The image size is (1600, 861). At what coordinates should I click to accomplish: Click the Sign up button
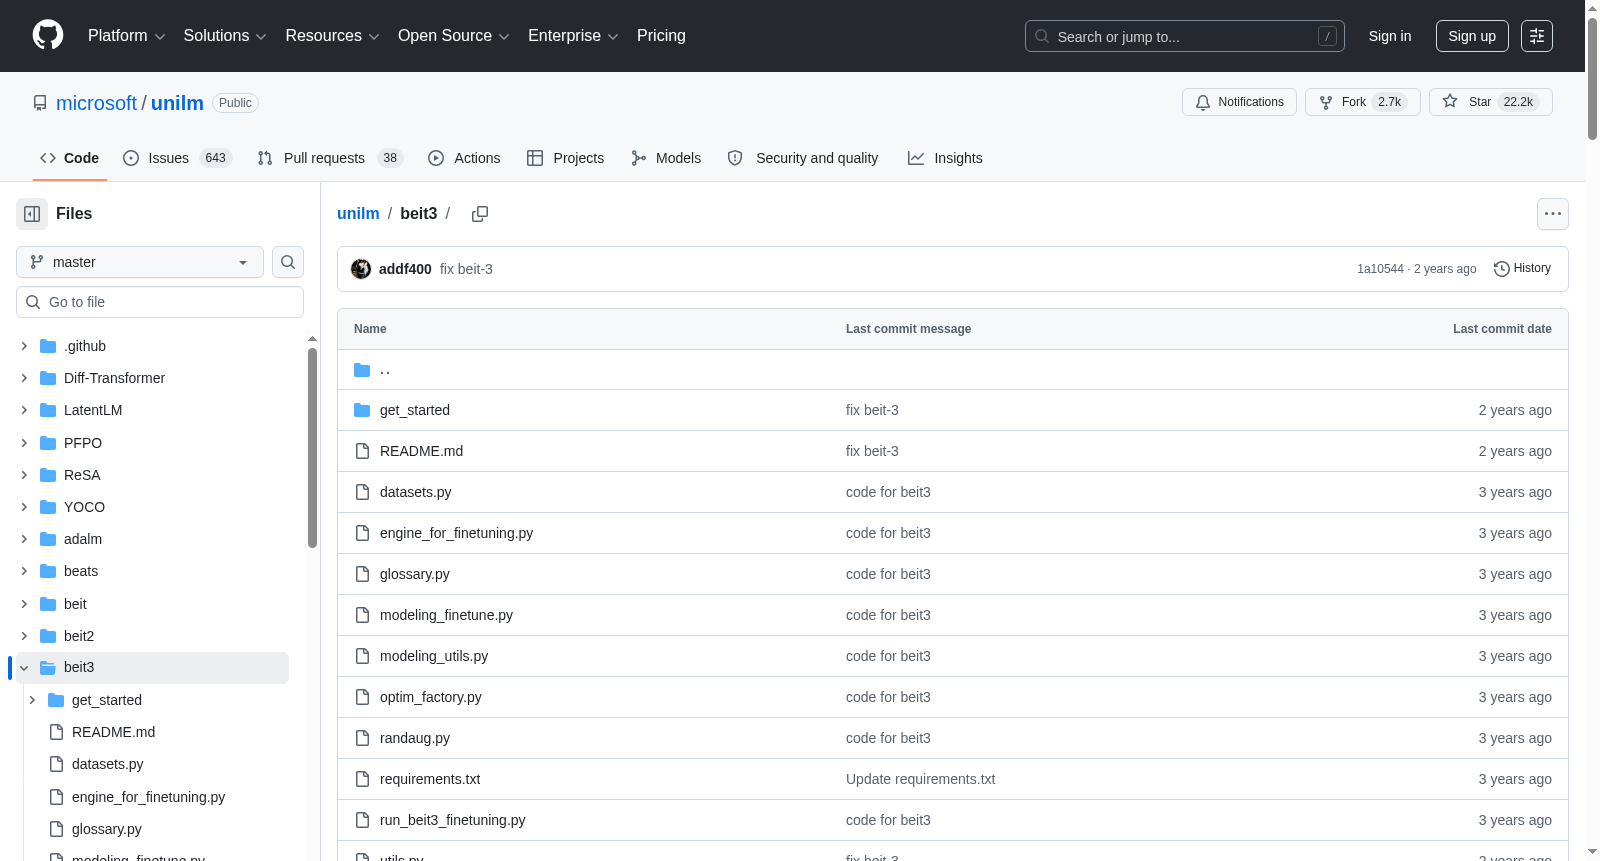tap(1472, 36)
